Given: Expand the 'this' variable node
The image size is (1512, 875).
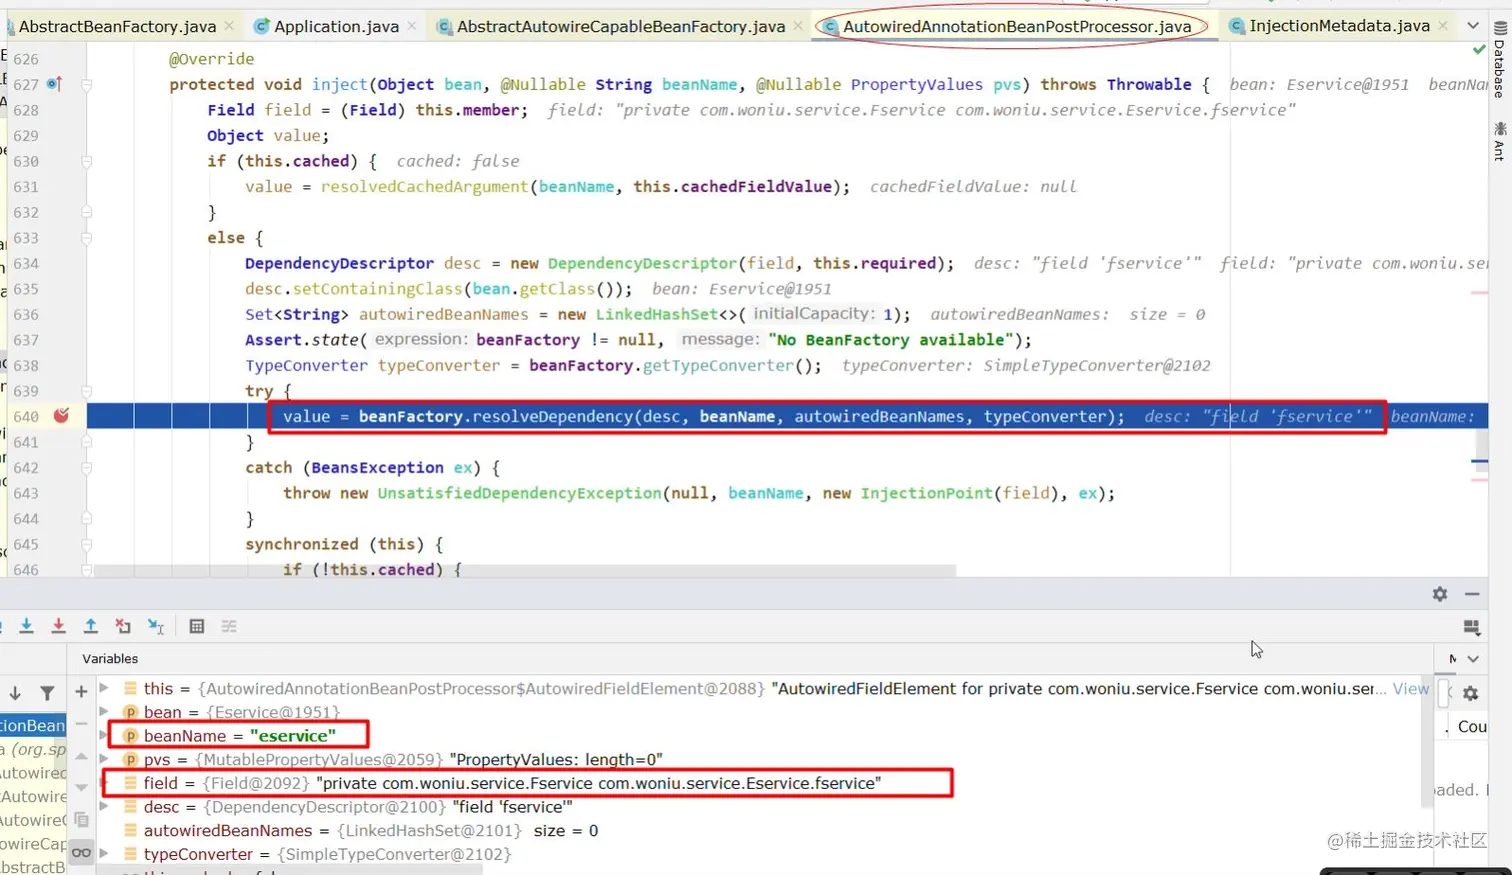Looking at the screenshot, I should (104, 688).
